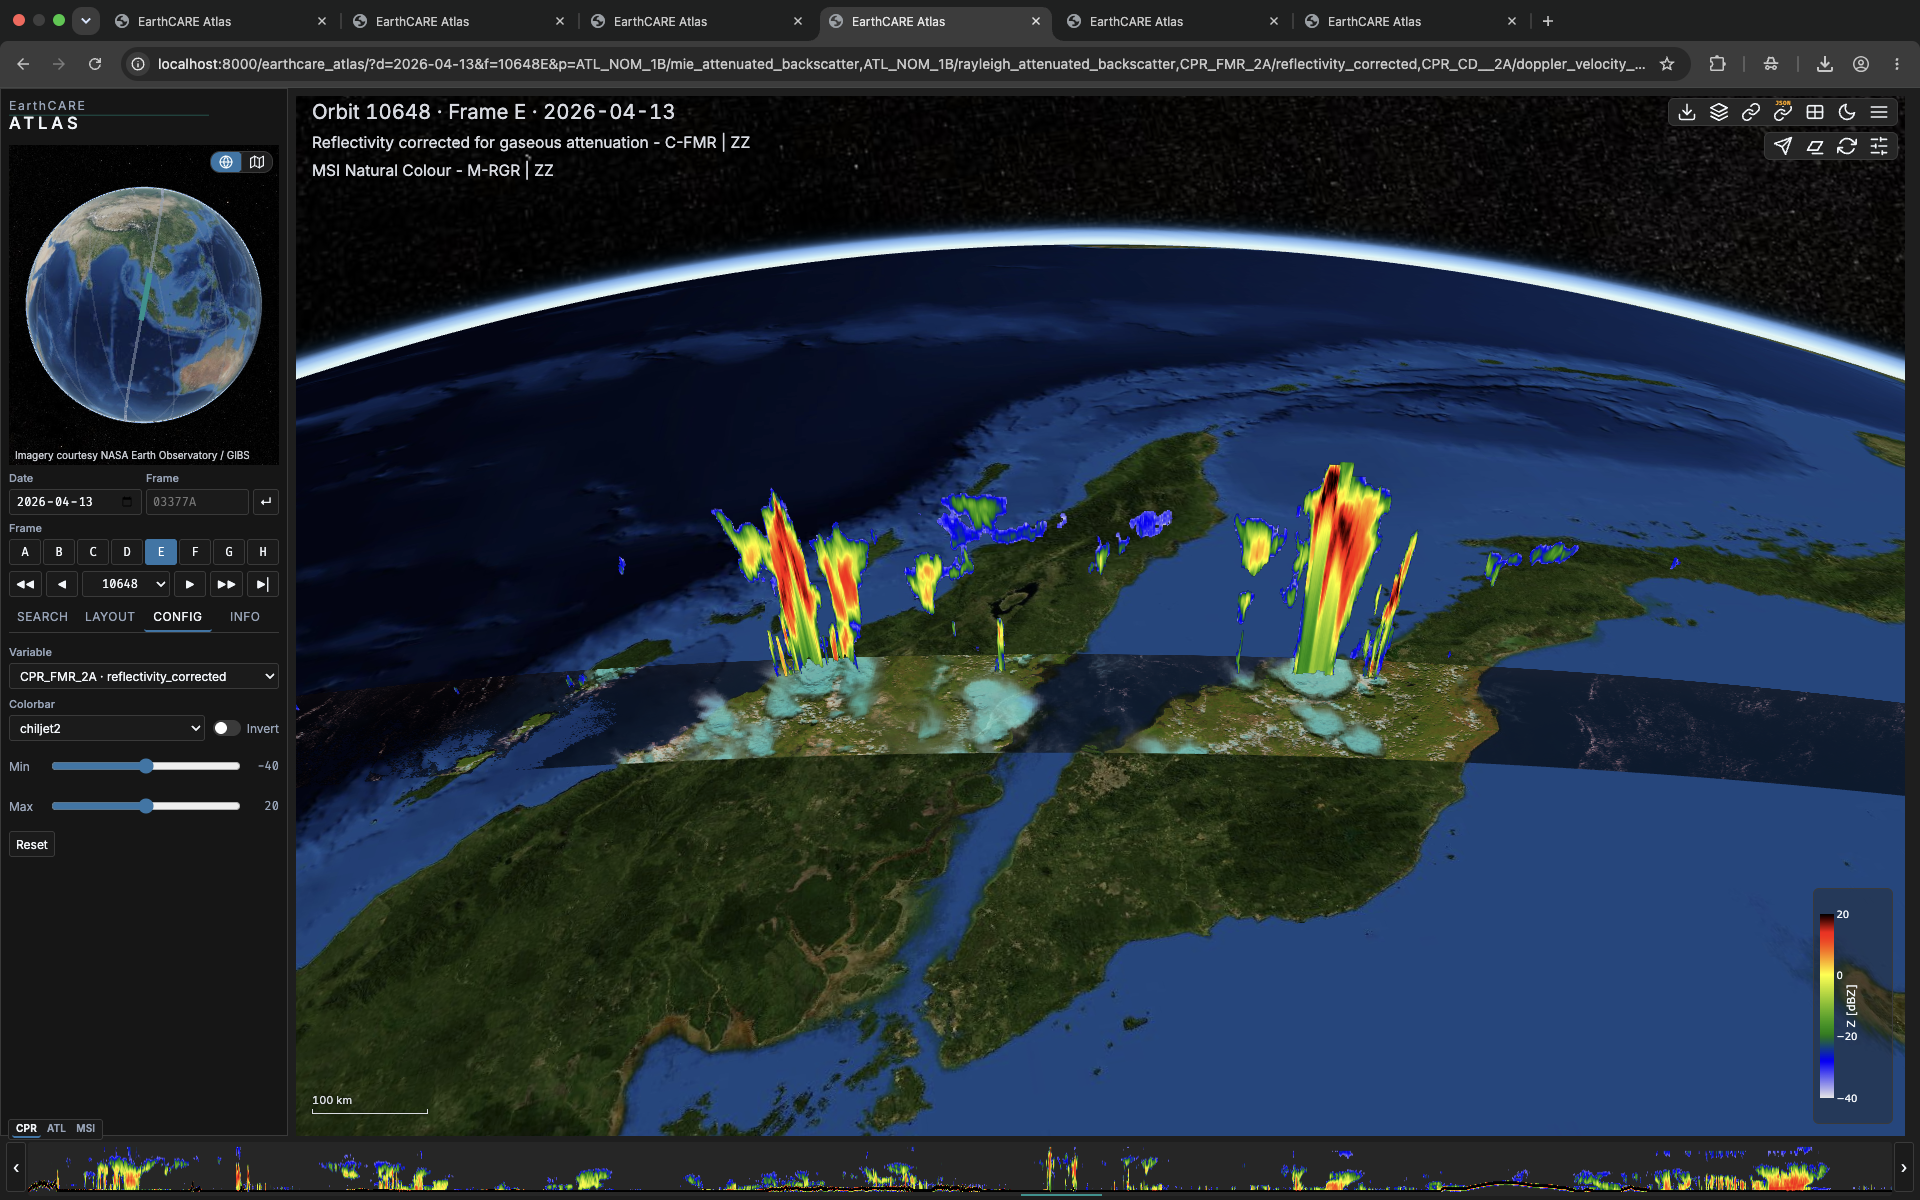Open a new browser tab

pos(1548,21)
